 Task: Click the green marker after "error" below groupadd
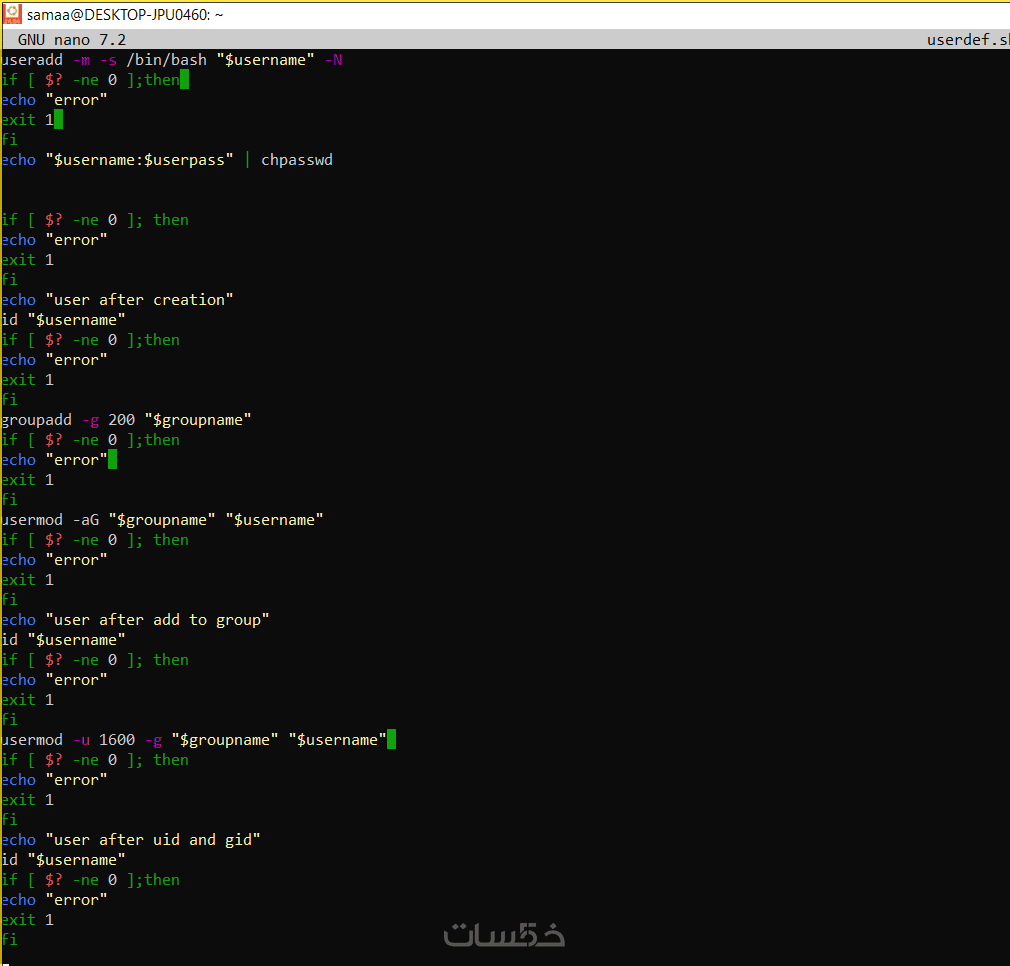113,460
